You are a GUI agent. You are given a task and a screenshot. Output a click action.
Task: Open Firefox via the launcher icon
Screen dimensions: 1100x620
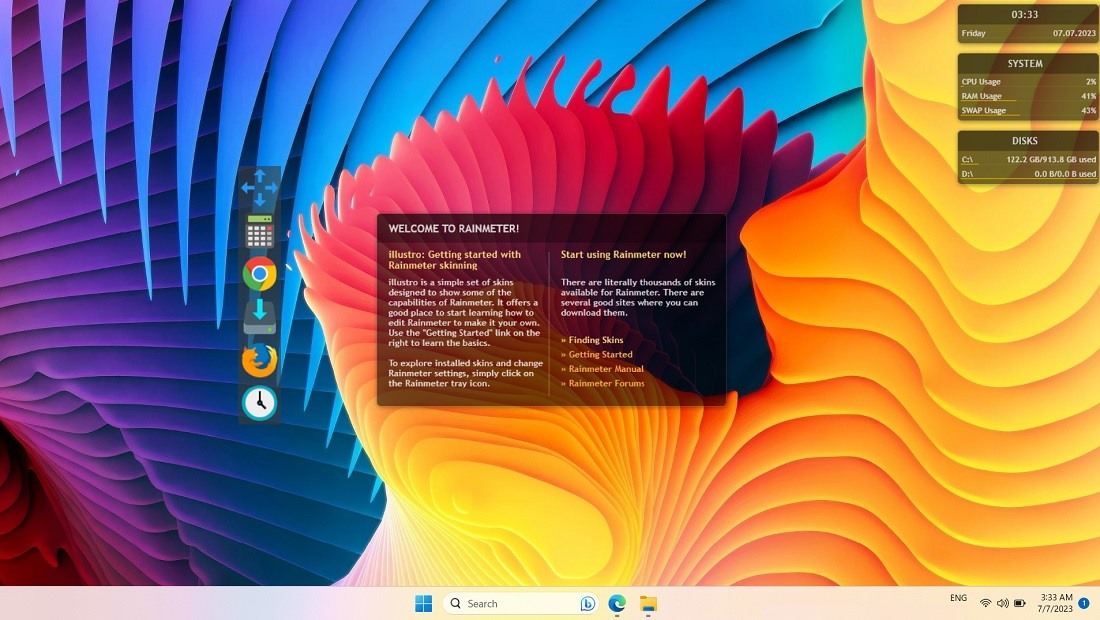pyautogui.click(x=259, y=359)
